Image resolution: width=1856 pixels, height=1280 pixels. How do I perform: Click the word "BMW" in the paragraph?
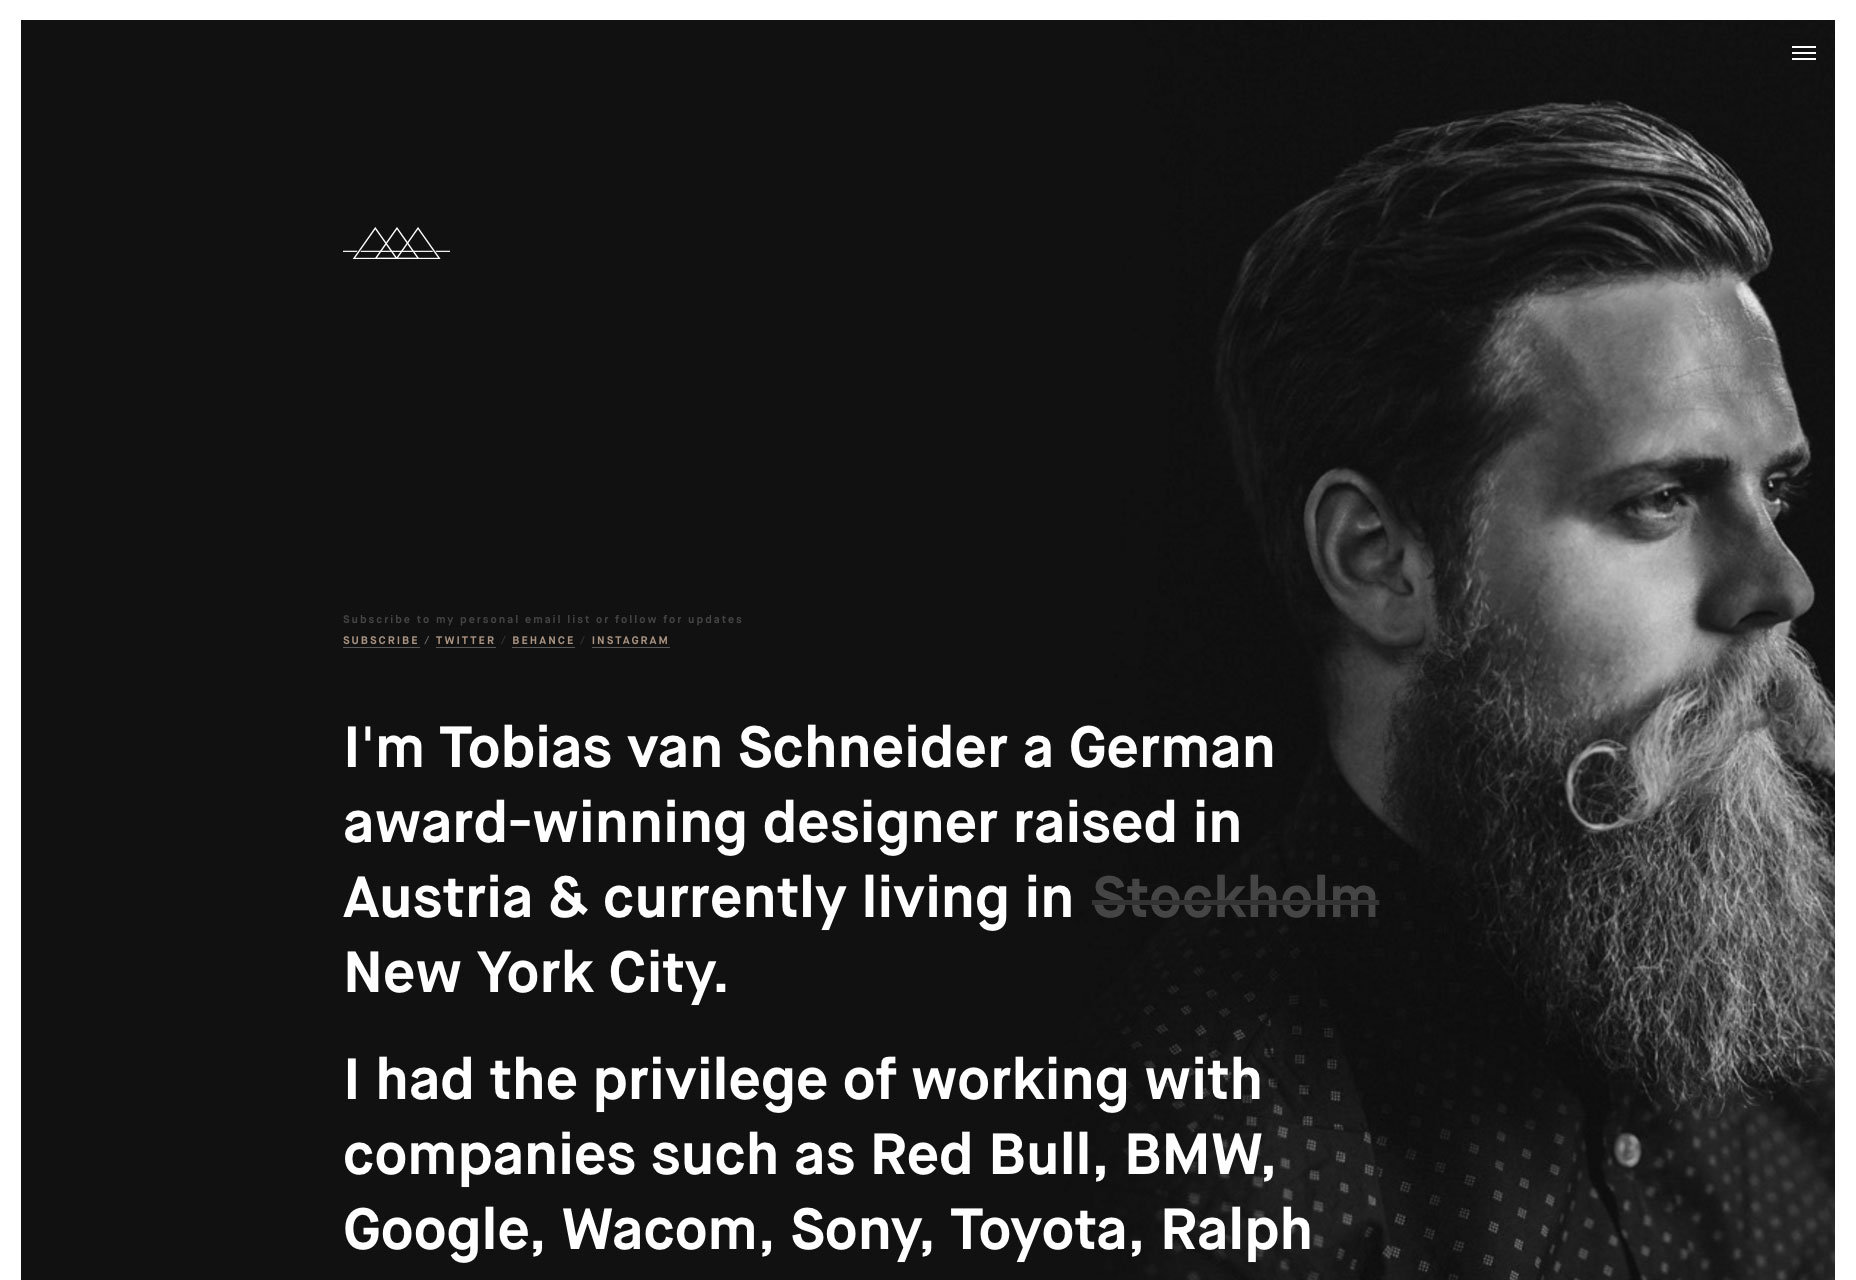coord(1198,1155)
